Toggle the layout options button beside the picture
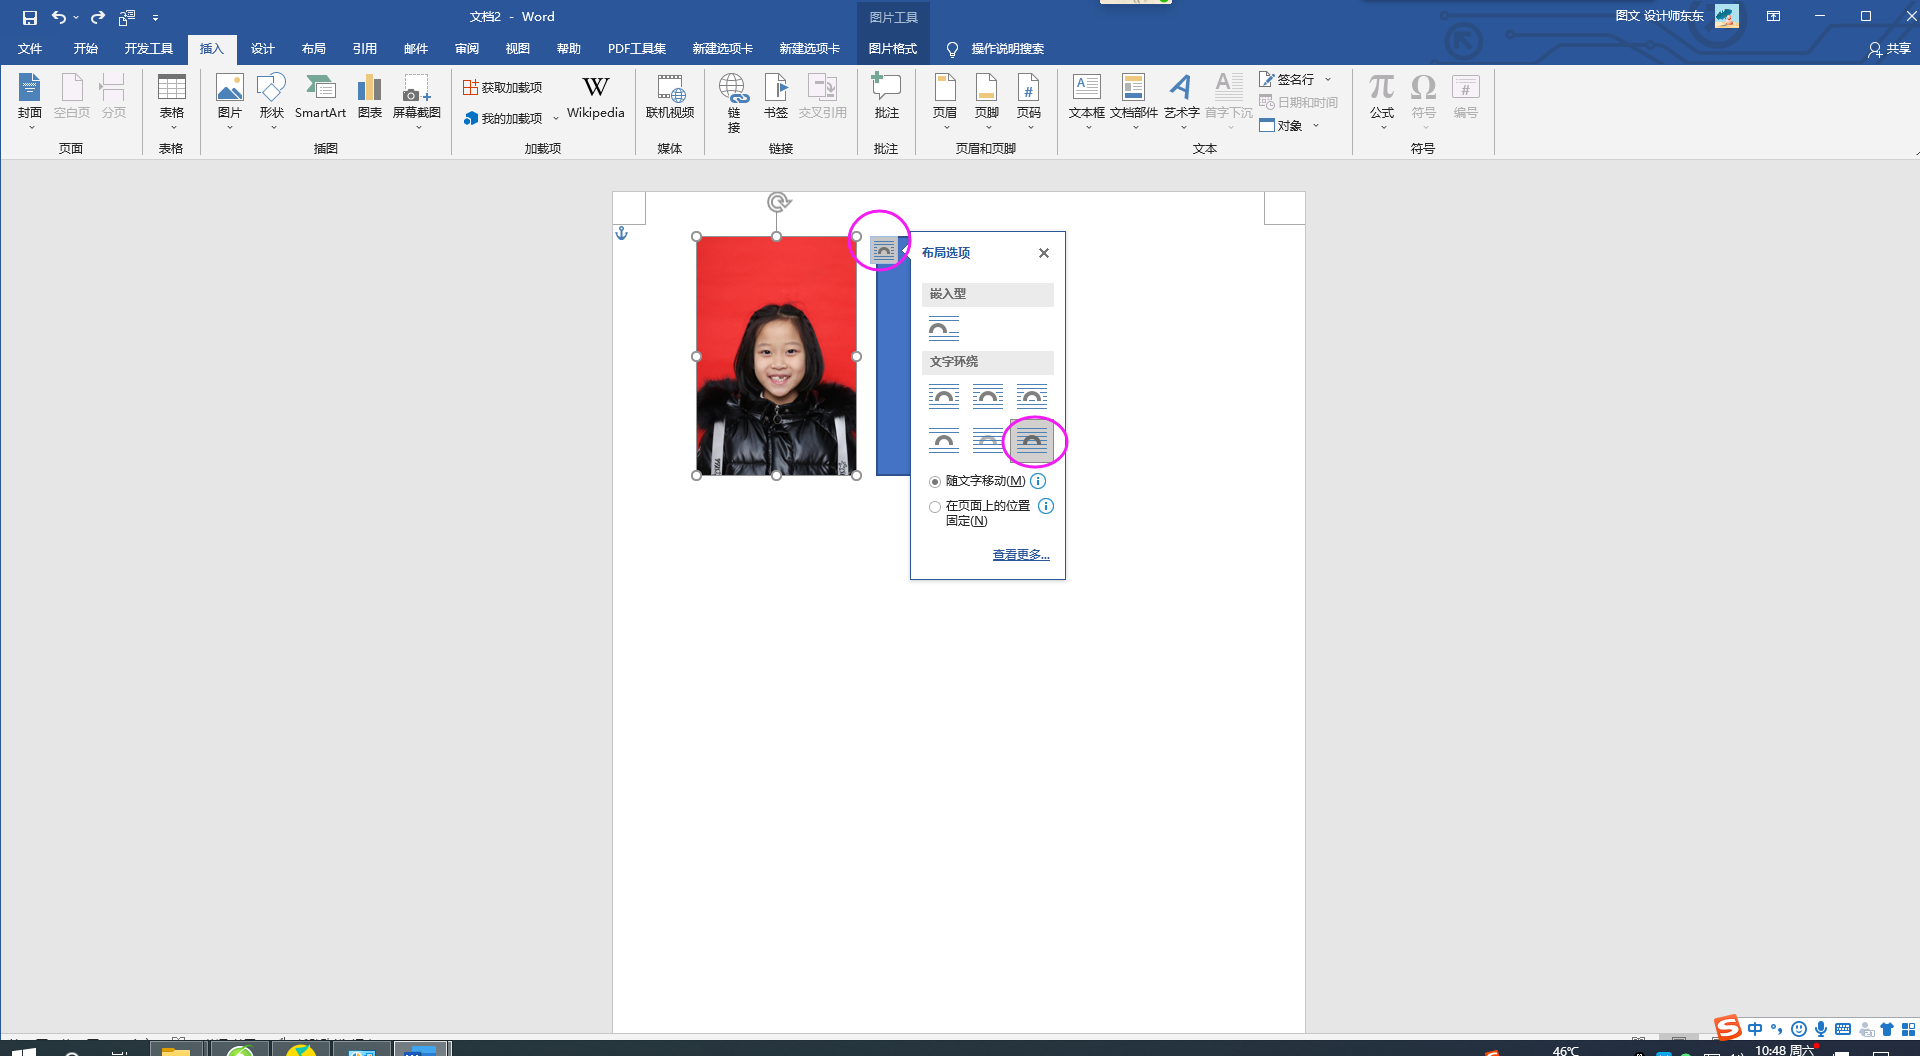The height and width of the screenshot is (1056, 1920). [883, 249]
